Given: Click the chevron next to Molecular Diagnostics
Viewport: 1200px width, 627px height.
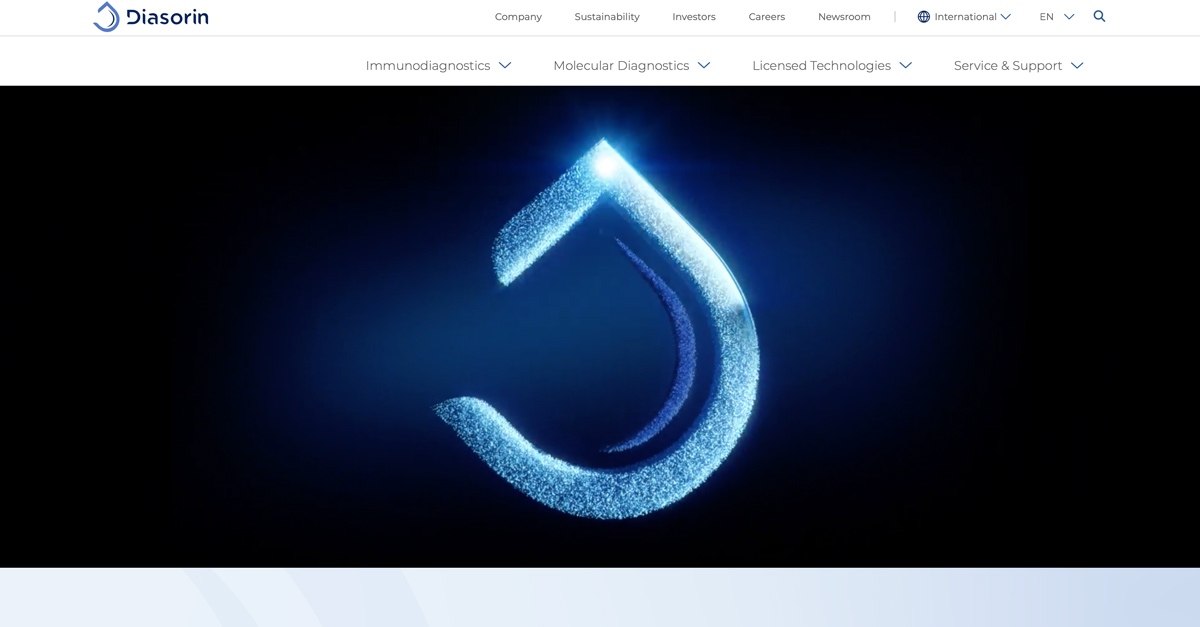Looking at the screenshot, I should (704, 66).
